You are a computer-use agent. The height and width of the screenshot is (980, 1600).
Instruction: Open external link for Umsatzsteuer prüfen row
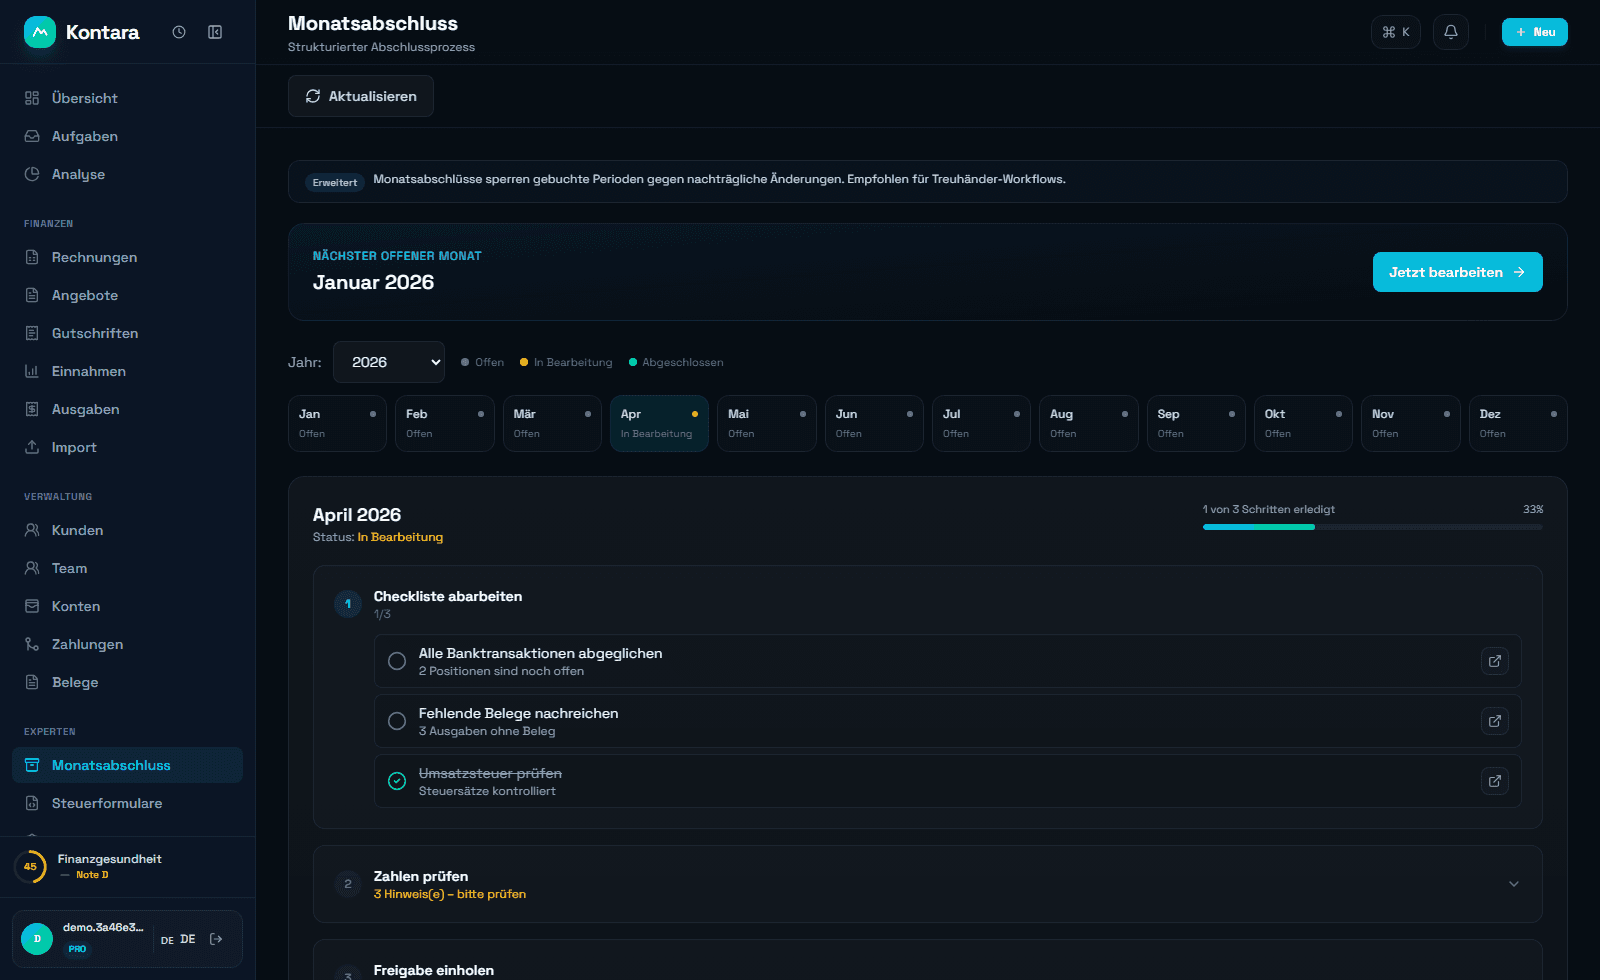(x=1495, y=781)
